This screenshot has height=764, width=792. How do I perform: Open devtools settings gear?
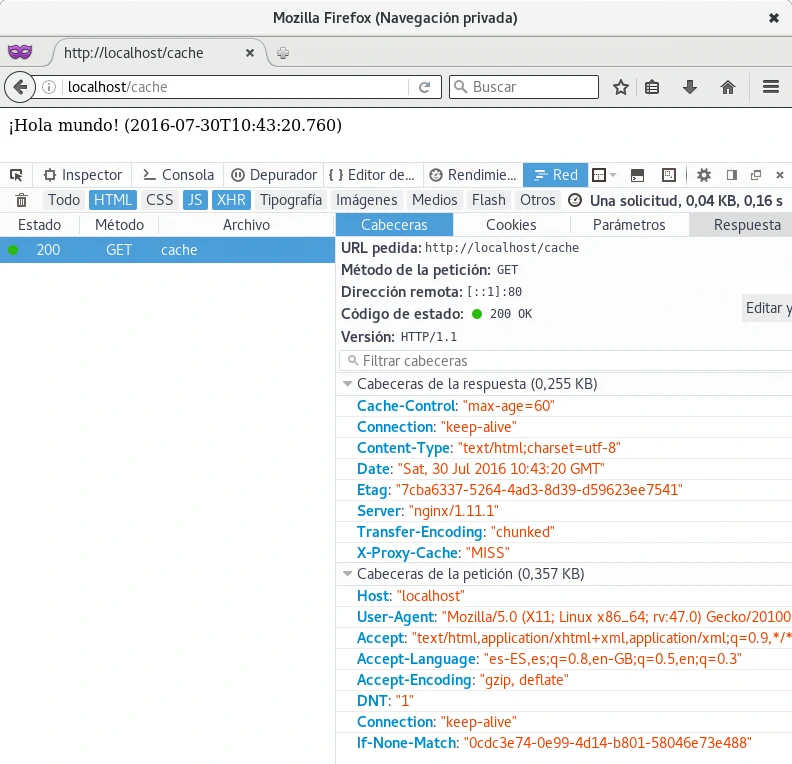(704, 175)
